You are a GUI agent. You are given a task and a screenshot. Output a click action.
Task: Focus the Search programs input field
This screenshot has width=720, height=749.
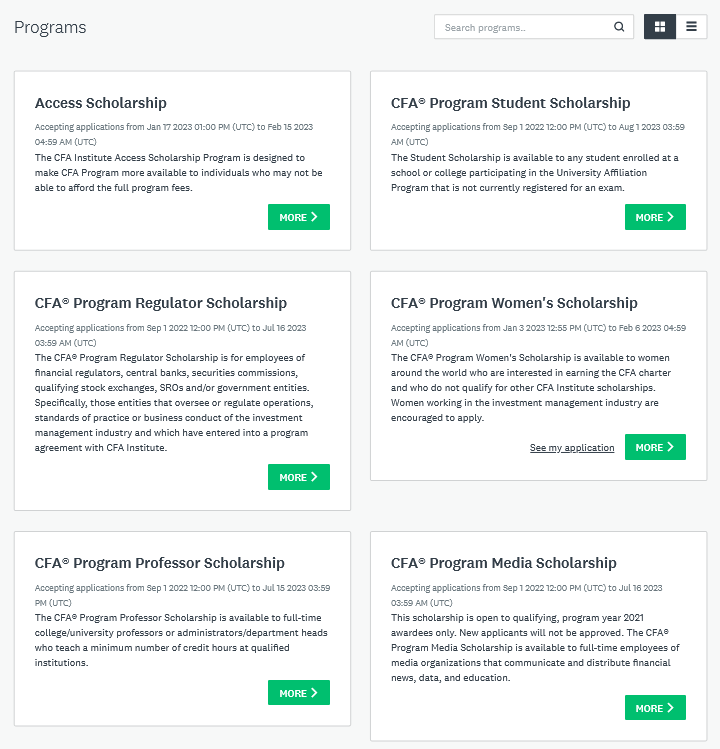tap(534, 27)
